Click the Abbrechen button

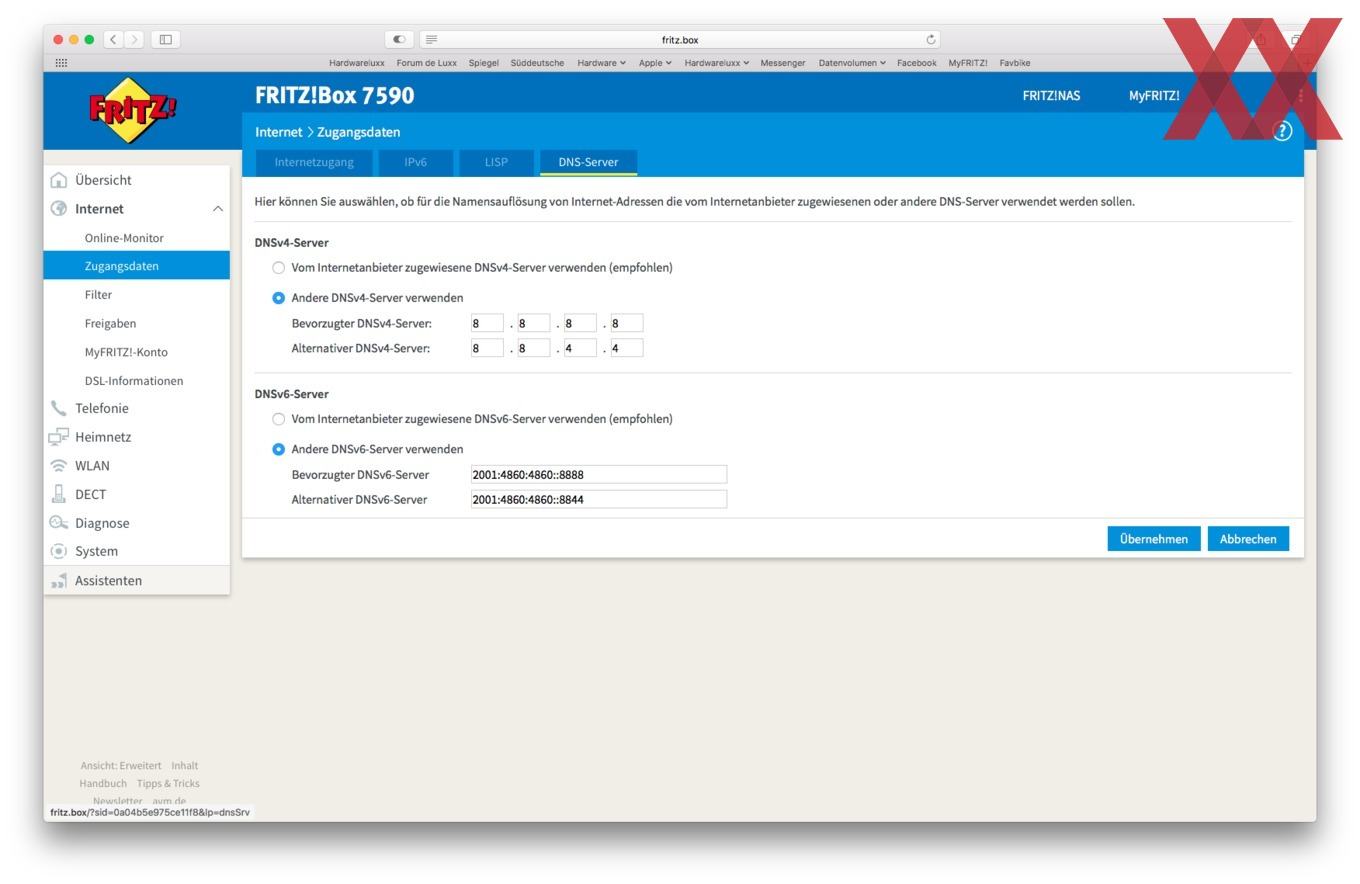pos(1248,539)
